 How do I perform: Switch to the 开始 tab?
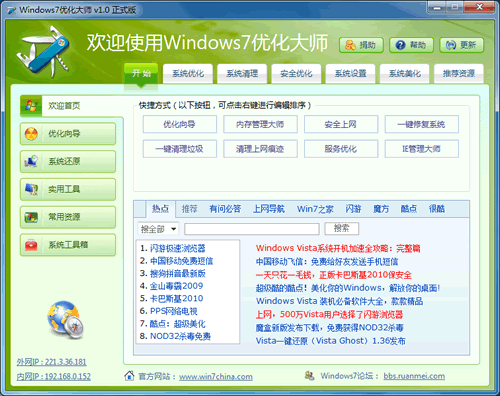[x=141, y=73]
